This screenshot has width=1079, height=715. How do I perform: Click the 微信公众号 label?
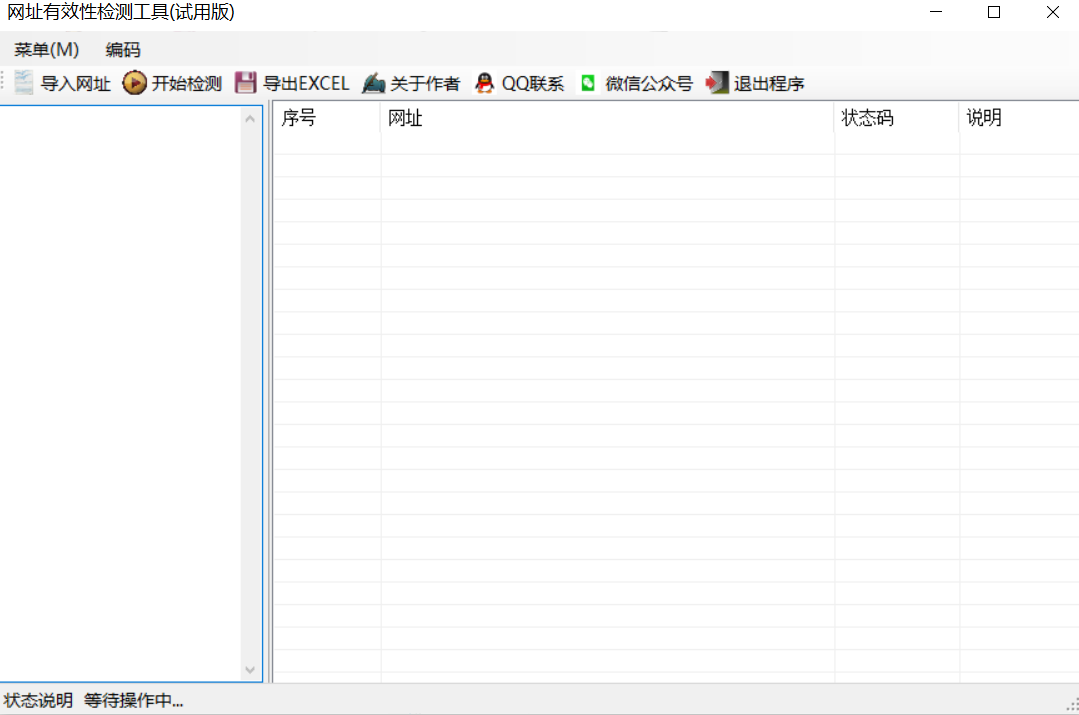click(649, 84)
